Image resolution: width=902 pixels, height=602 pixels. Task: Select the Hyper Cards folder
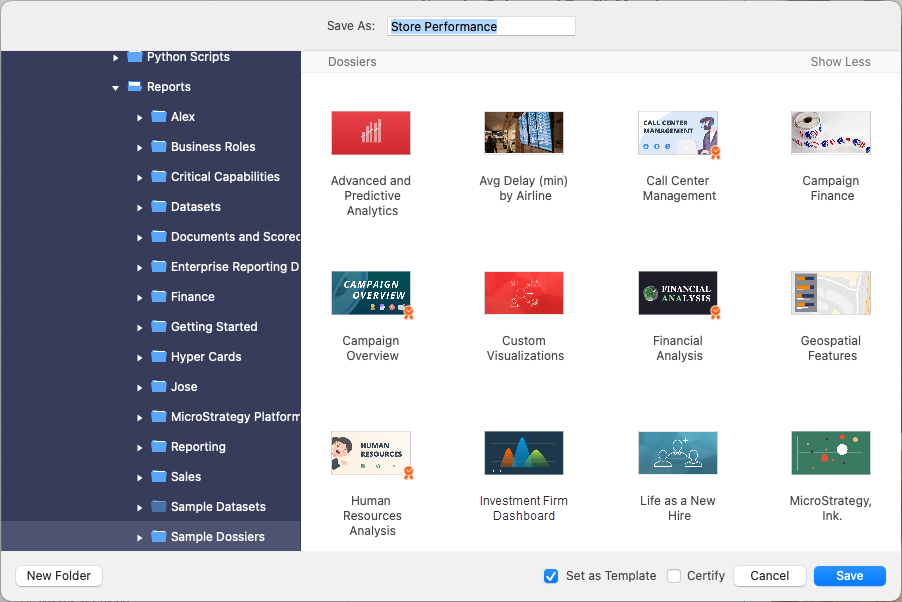click(206, 357)
